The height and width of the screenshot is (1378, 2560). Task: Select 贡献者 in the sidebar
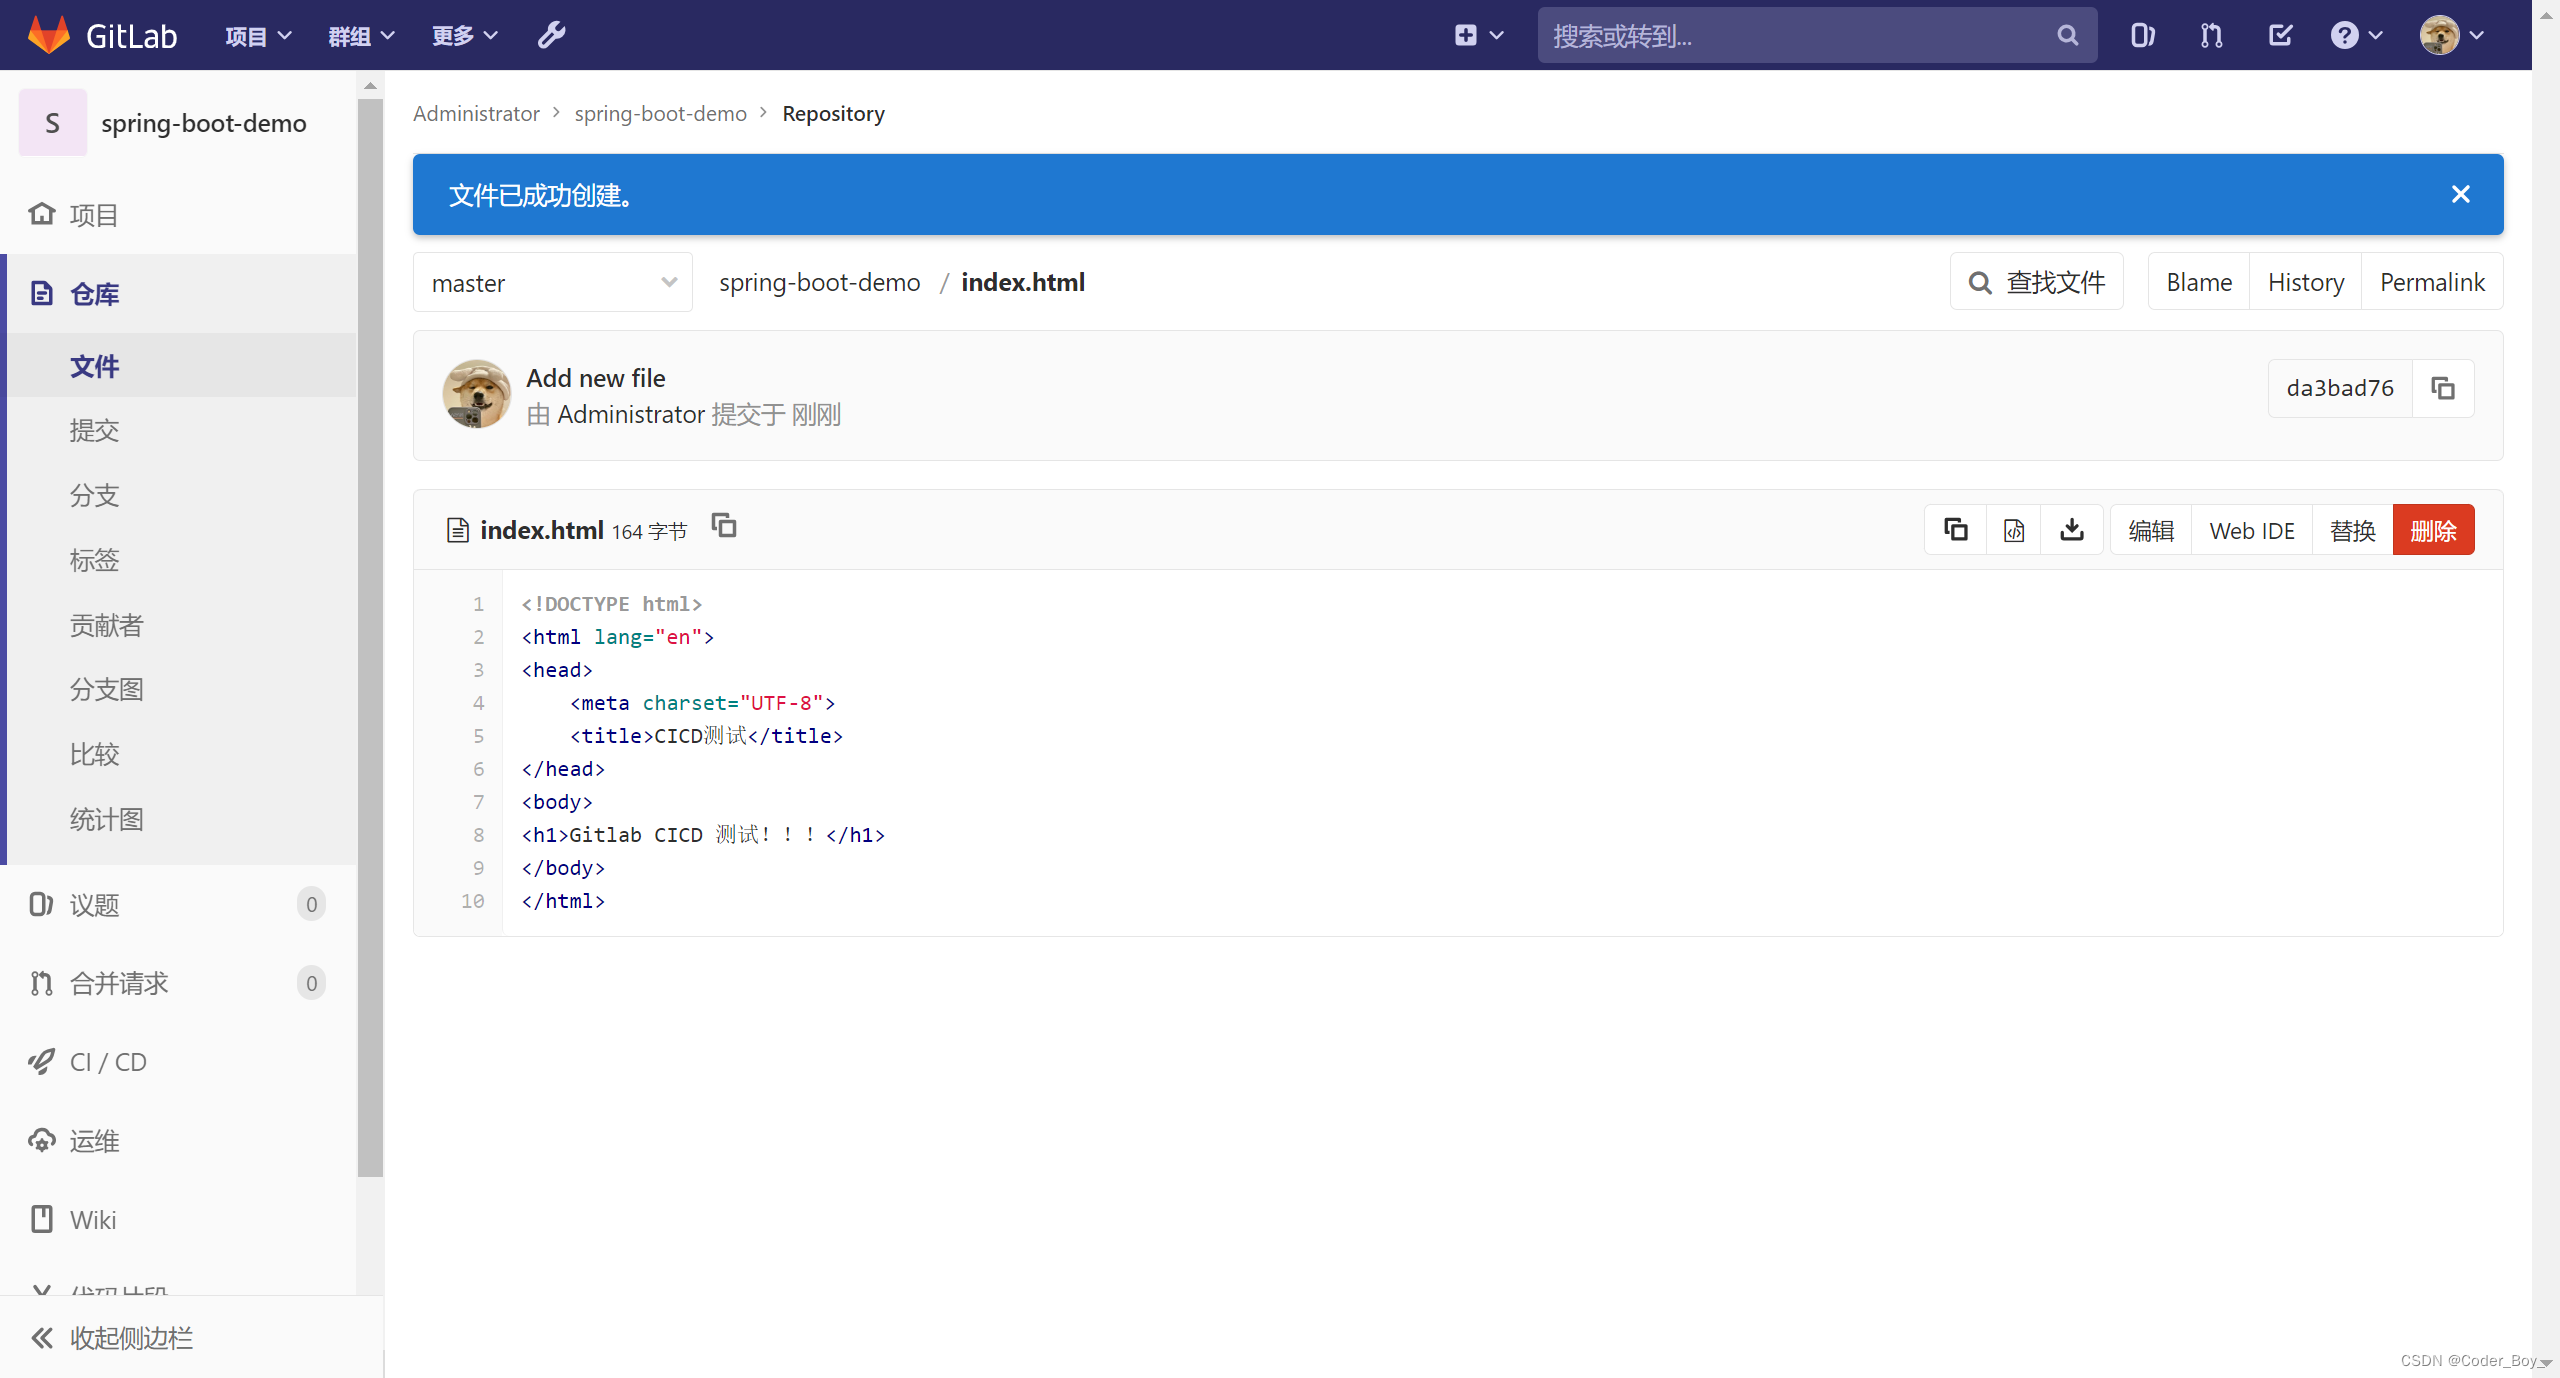coord(180,625)
